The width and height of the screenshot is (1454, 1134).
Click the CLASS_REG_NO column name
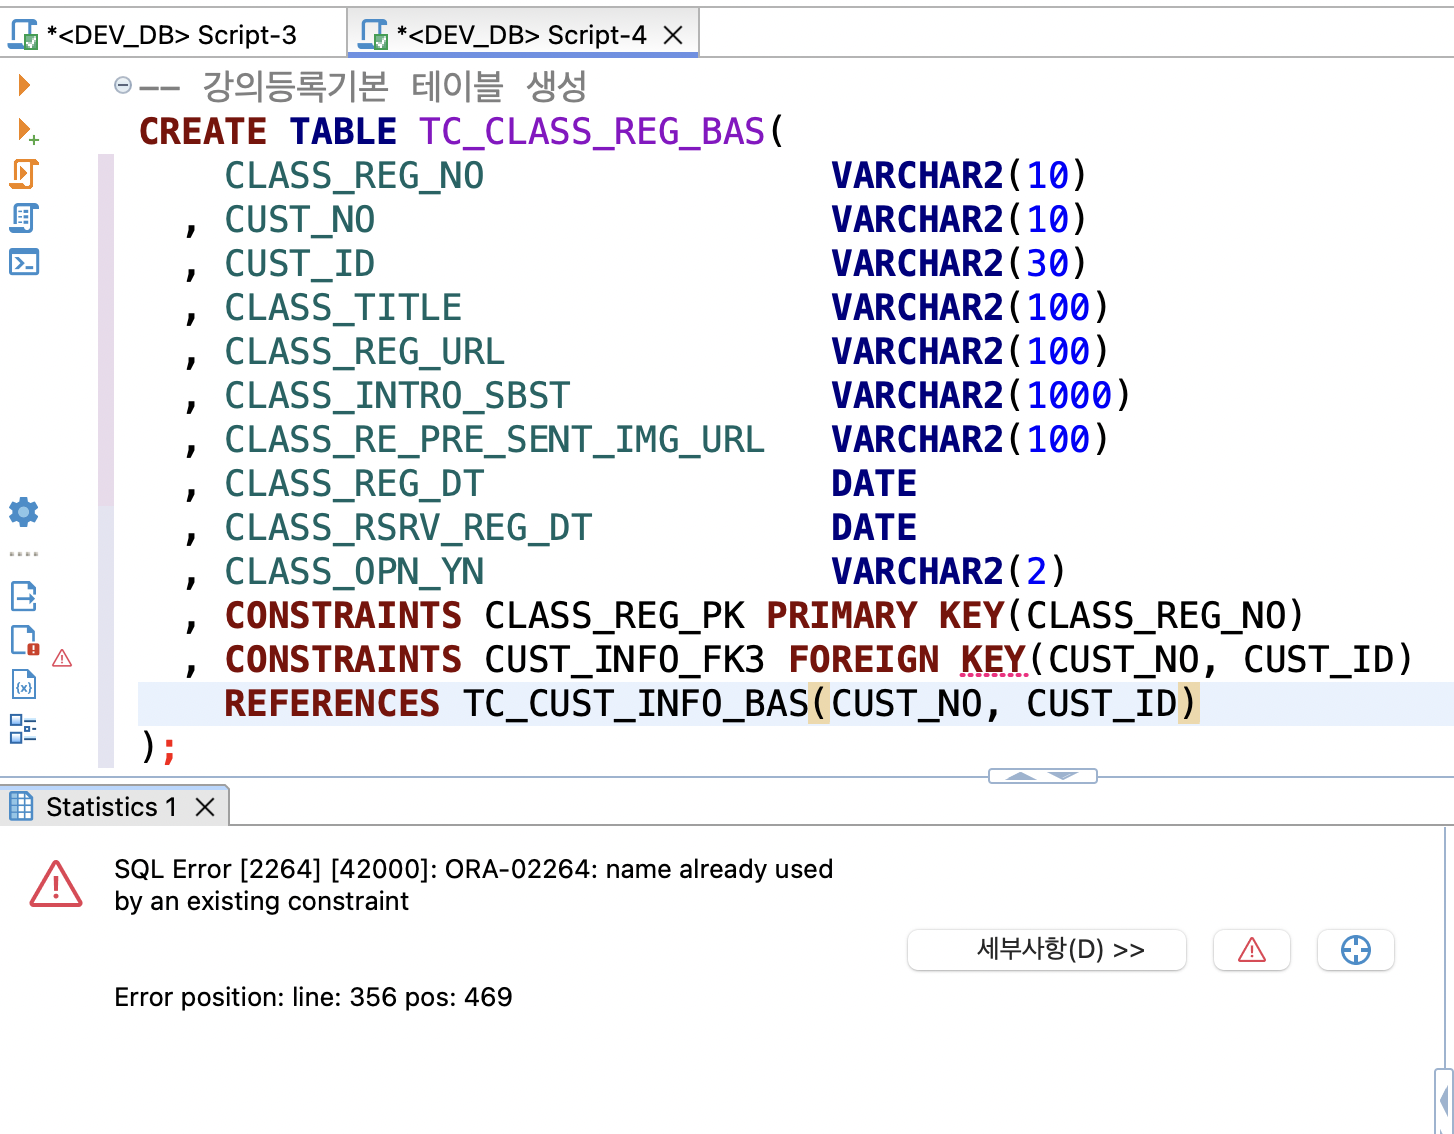pos(354,175)
